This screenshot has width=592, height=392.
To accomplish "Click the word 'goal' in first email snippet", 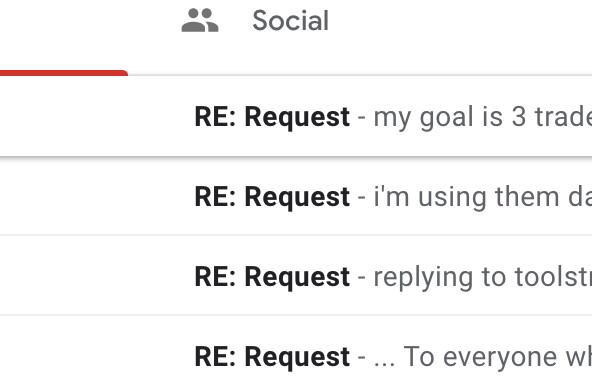I will tap(446, 119).
